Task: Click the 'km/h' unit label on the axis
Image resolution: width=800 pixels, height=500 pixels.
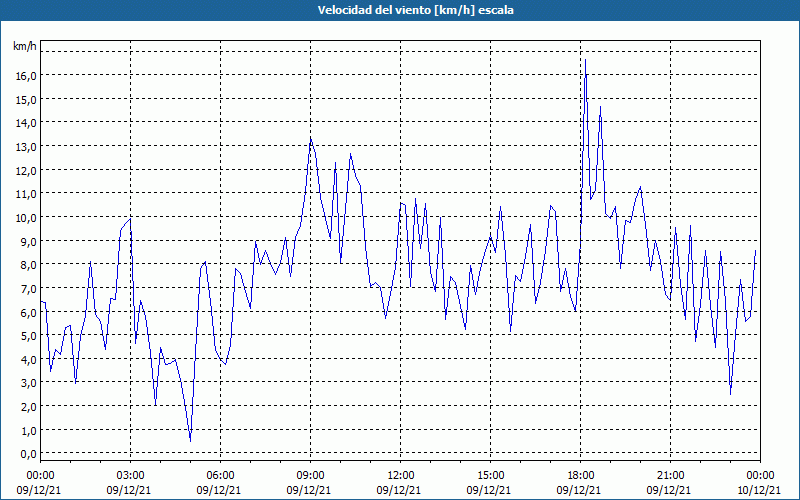Action: coord(25,46)
